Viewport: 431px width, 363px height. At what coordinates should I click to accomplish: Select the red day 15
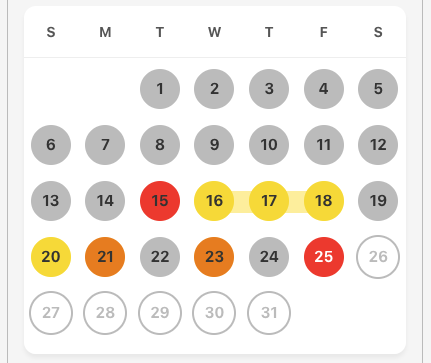pyautogui.click(x=160, y=201)
